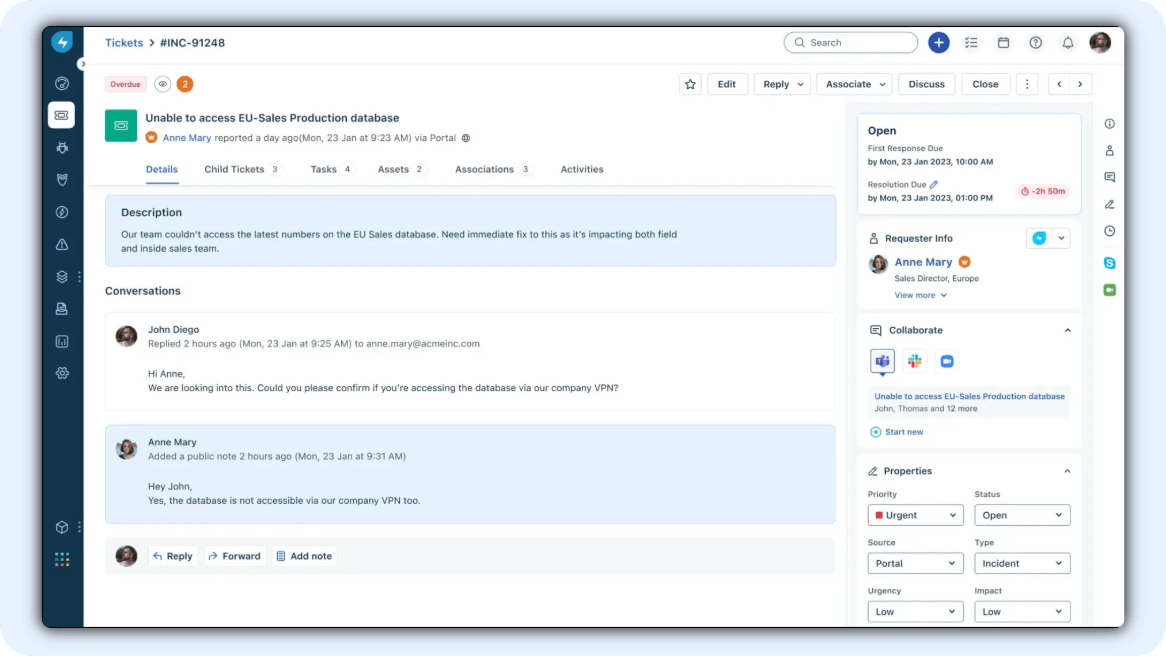Expand the Status dropdown set to Open
This screenshot has width=1166, height=656.
click(x=1021, y=516)
